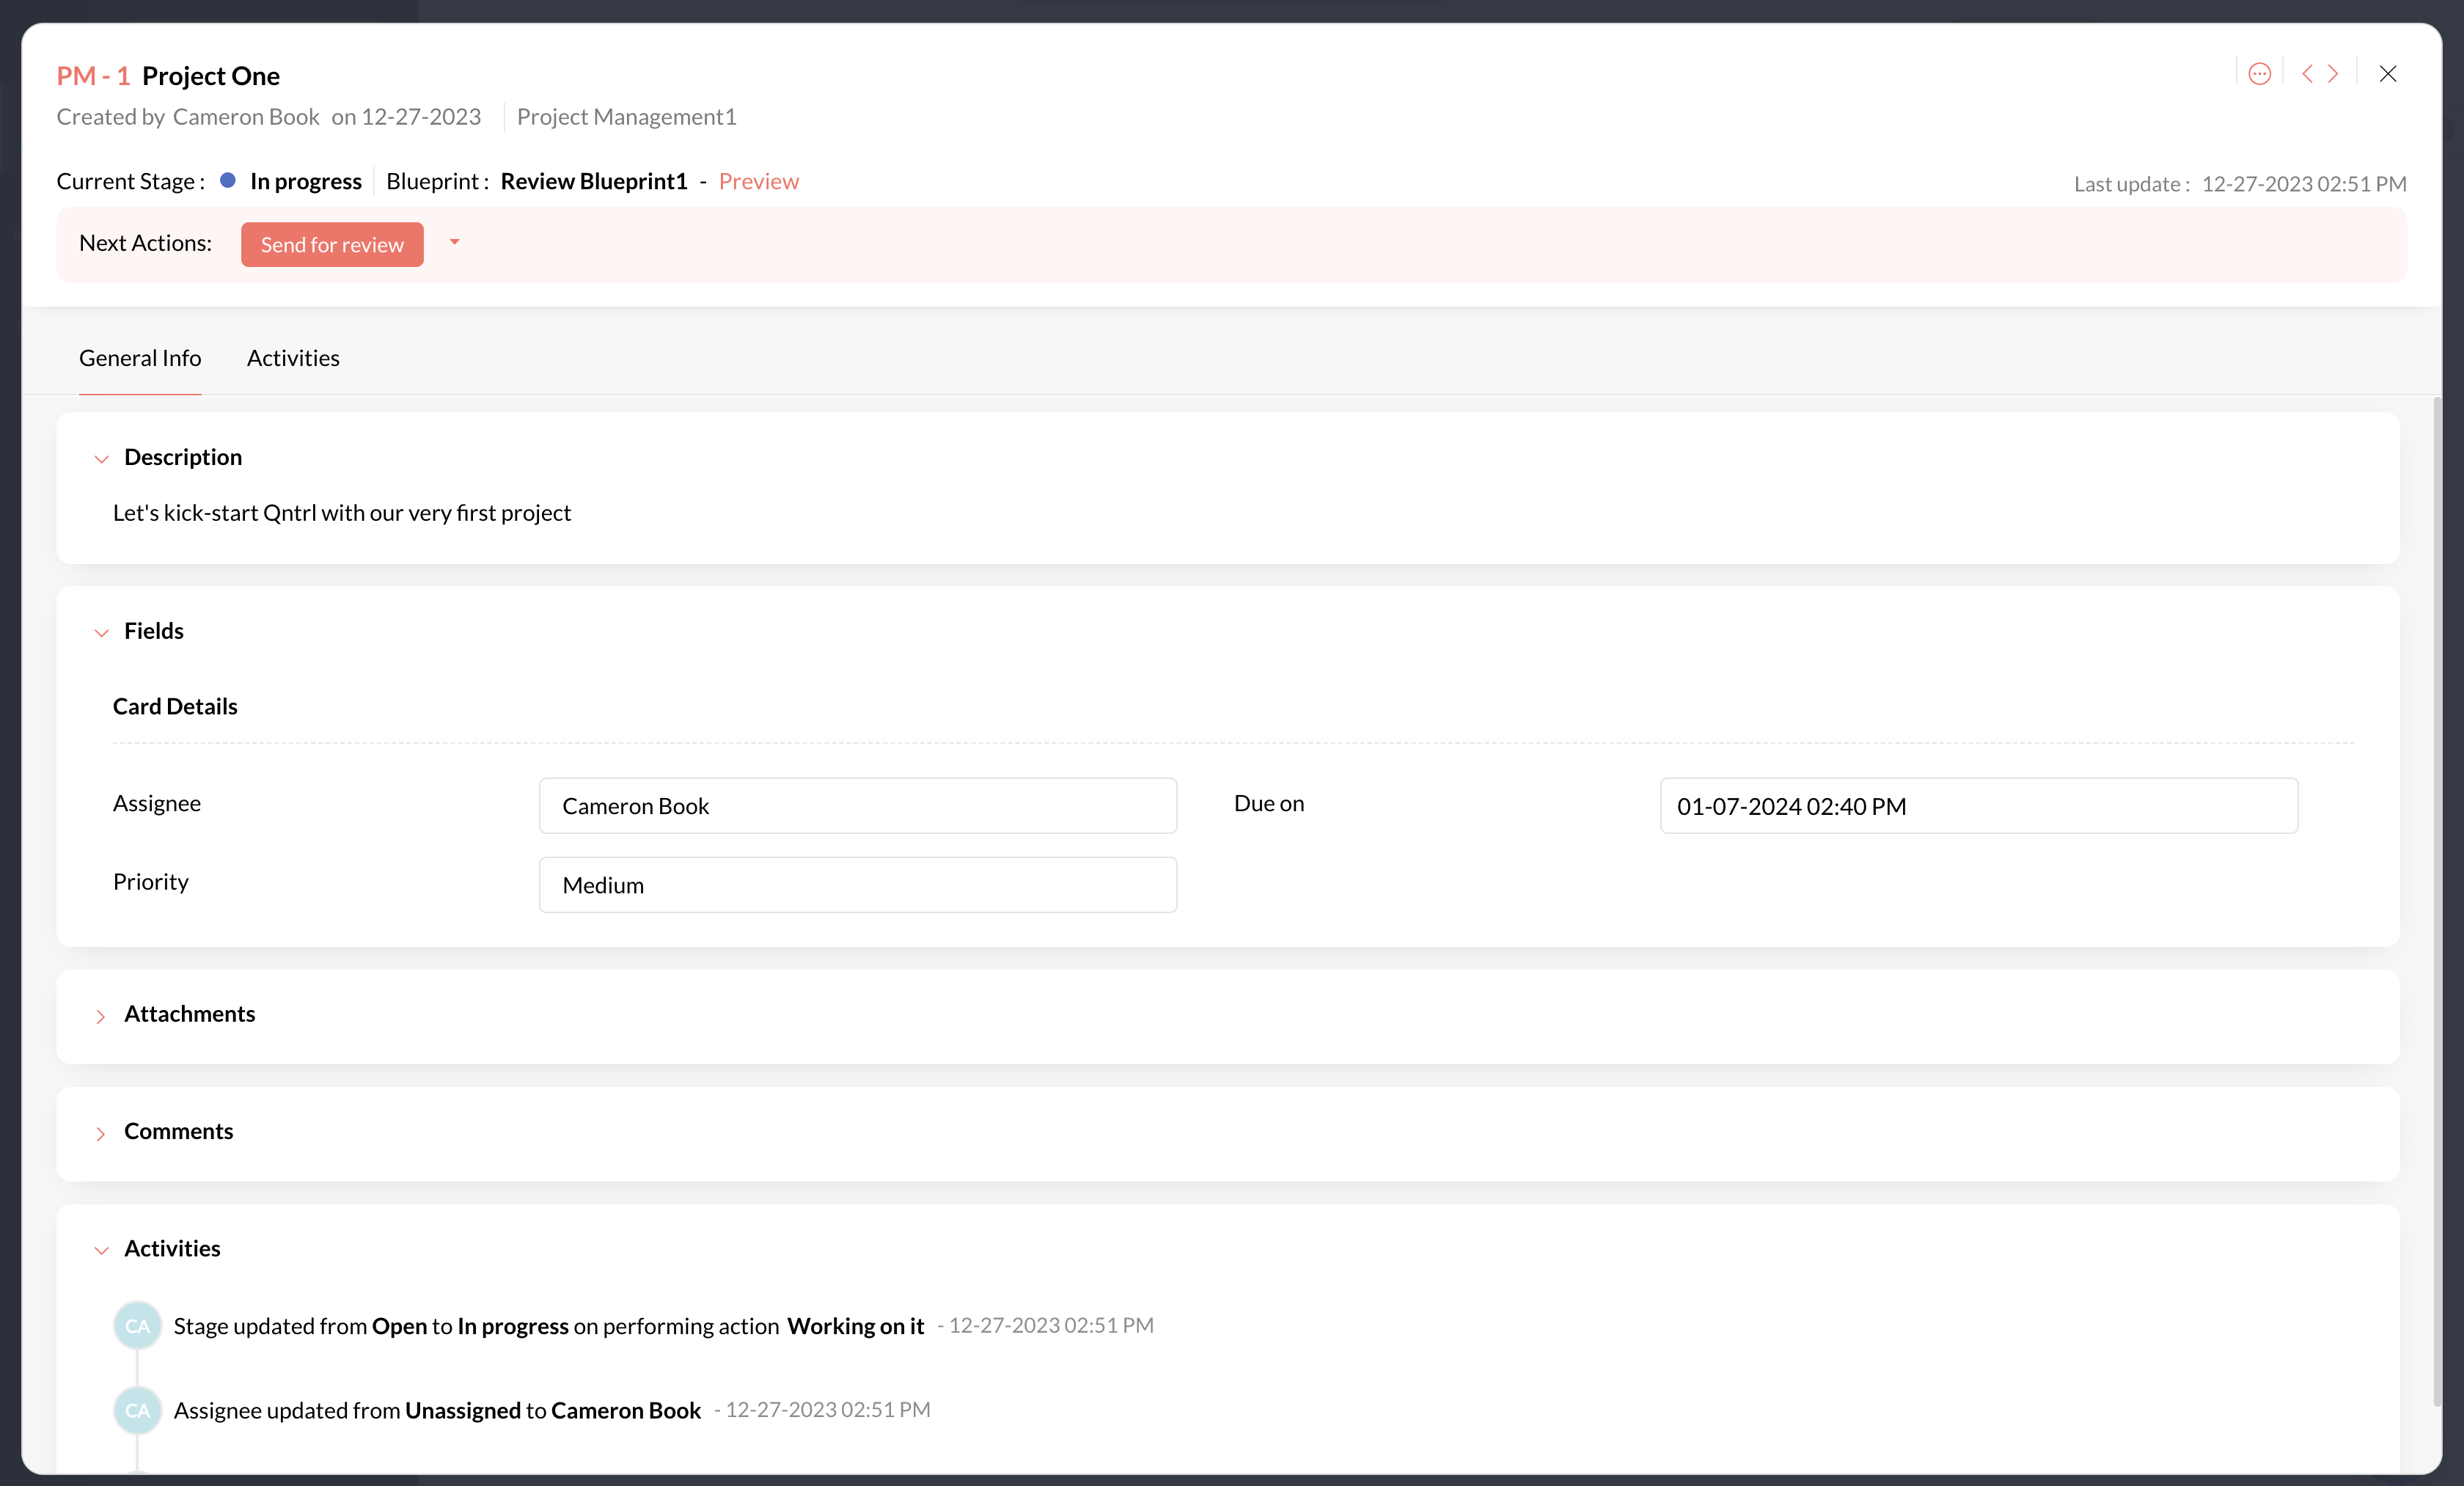The width and height of the screenshot is (2464, 1486).
Task: Expand the Comments section
Action: pyautogui.click(x=101, y=1133)
